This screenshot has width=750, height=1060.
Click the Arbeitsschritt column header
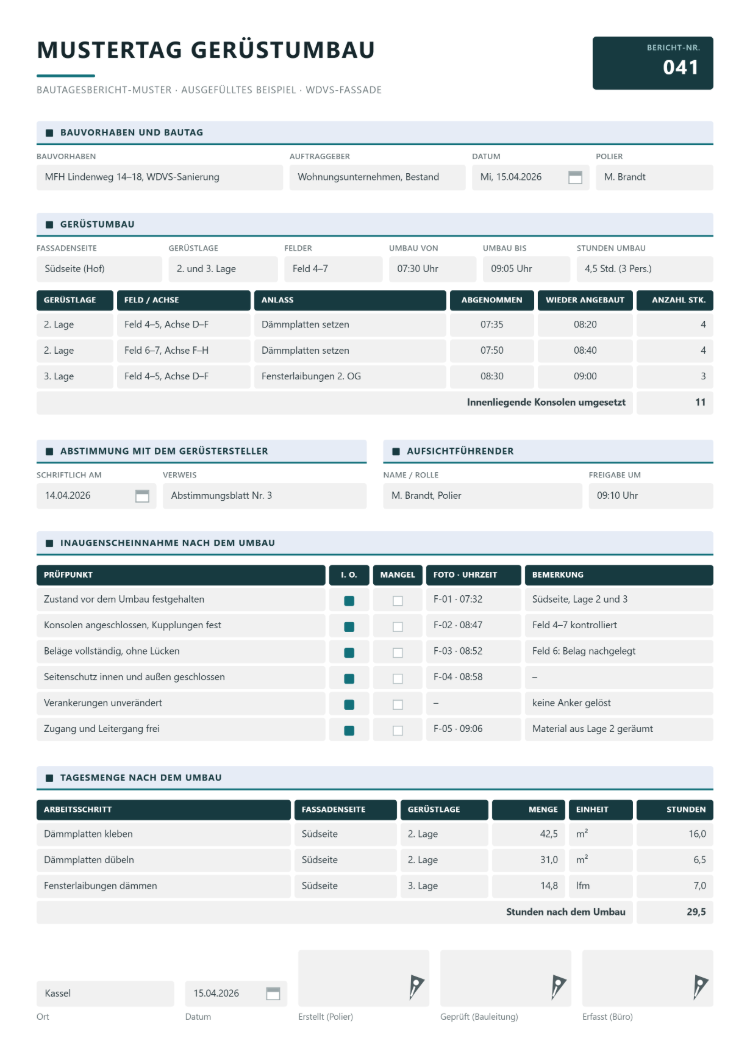coord(163,809)
